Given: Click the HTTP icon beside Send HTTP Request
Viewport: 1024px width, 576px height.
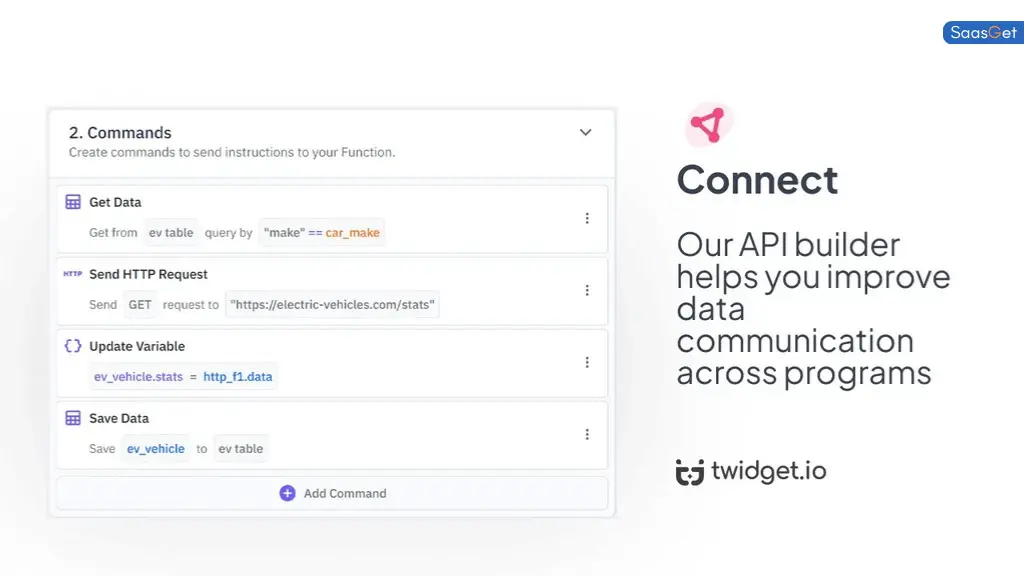Looking at the screenshot, I should (x=72, y=273).
